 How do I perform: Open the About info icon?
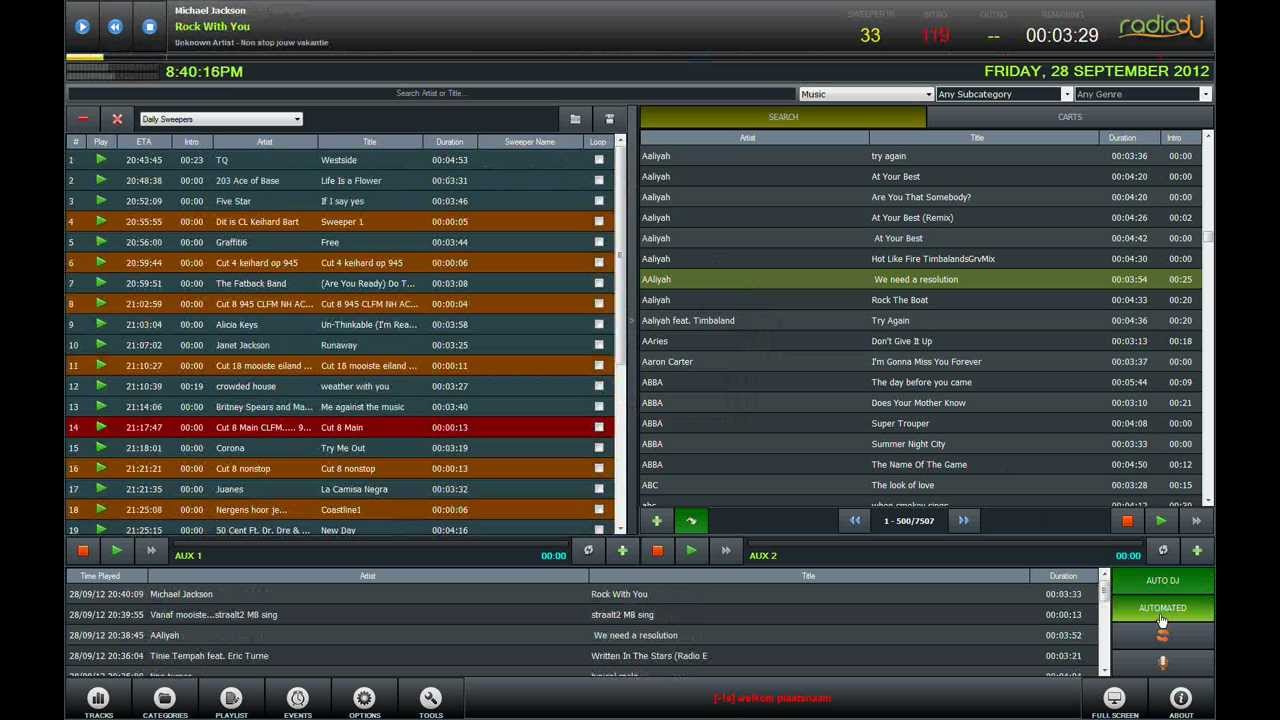point(1181,702)
